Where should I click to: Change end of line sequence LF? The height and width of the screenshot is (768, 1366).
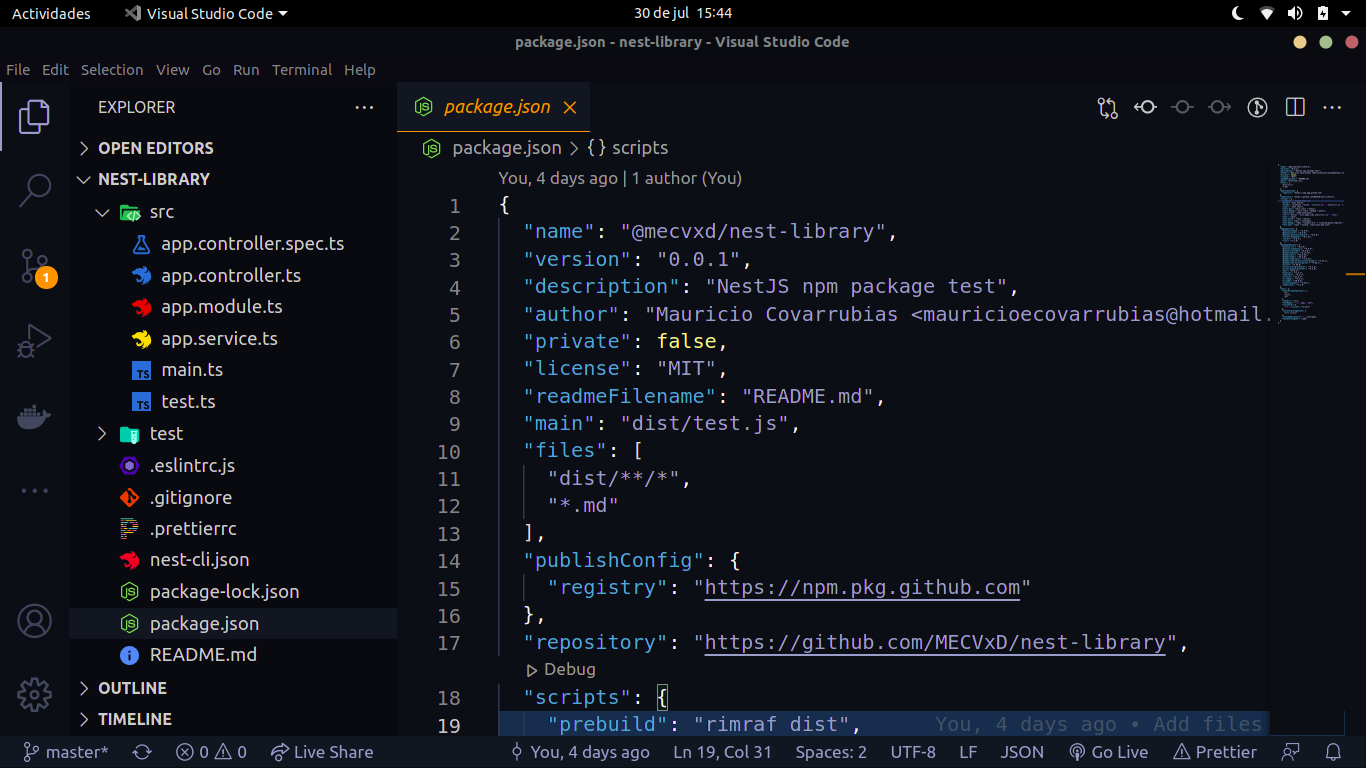pos(968,752)
